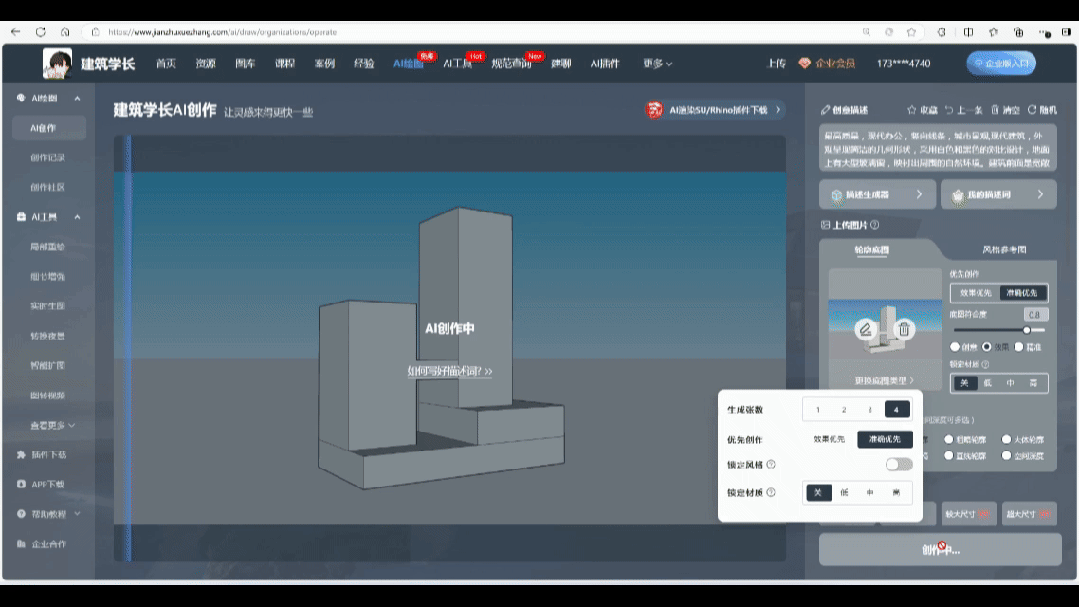Click the APP下载 icon in sidebar

click(21, 484)
